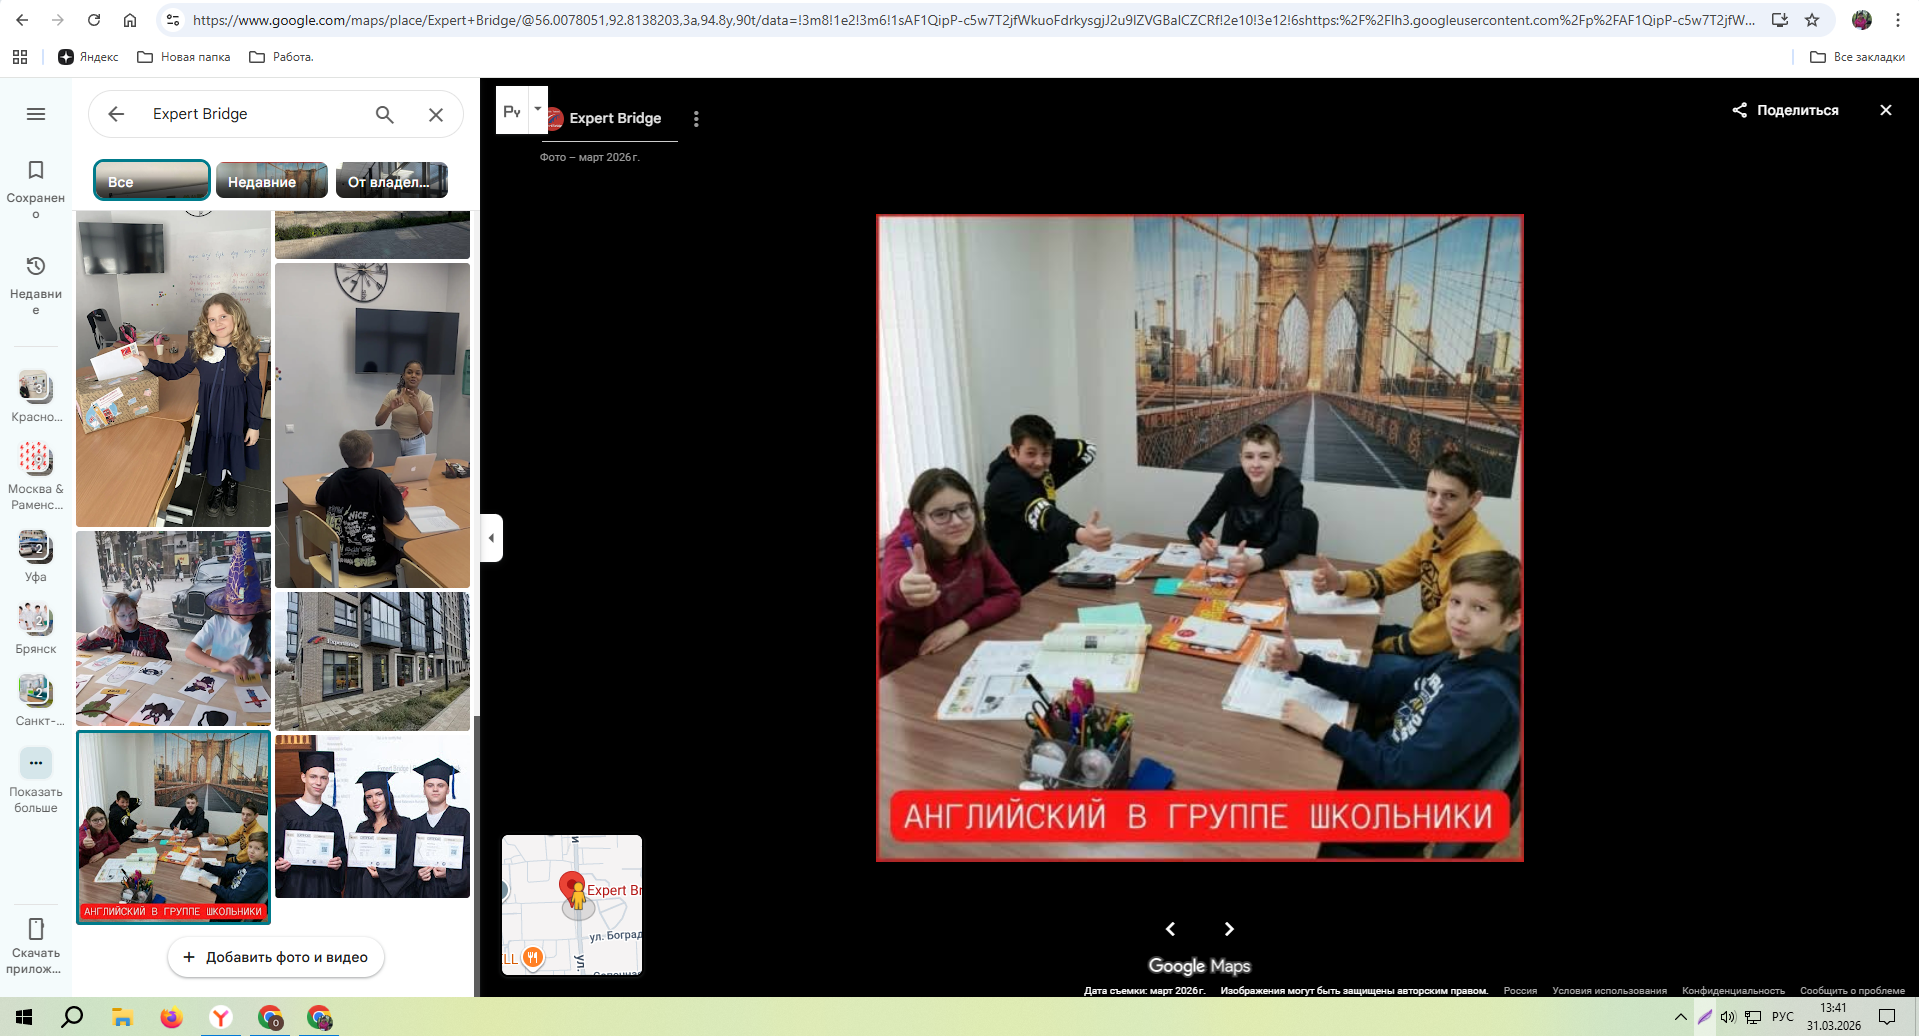Bookmark this page with the star icon
Viewport: 1919px width, 1036px height.
(1812, 20)
